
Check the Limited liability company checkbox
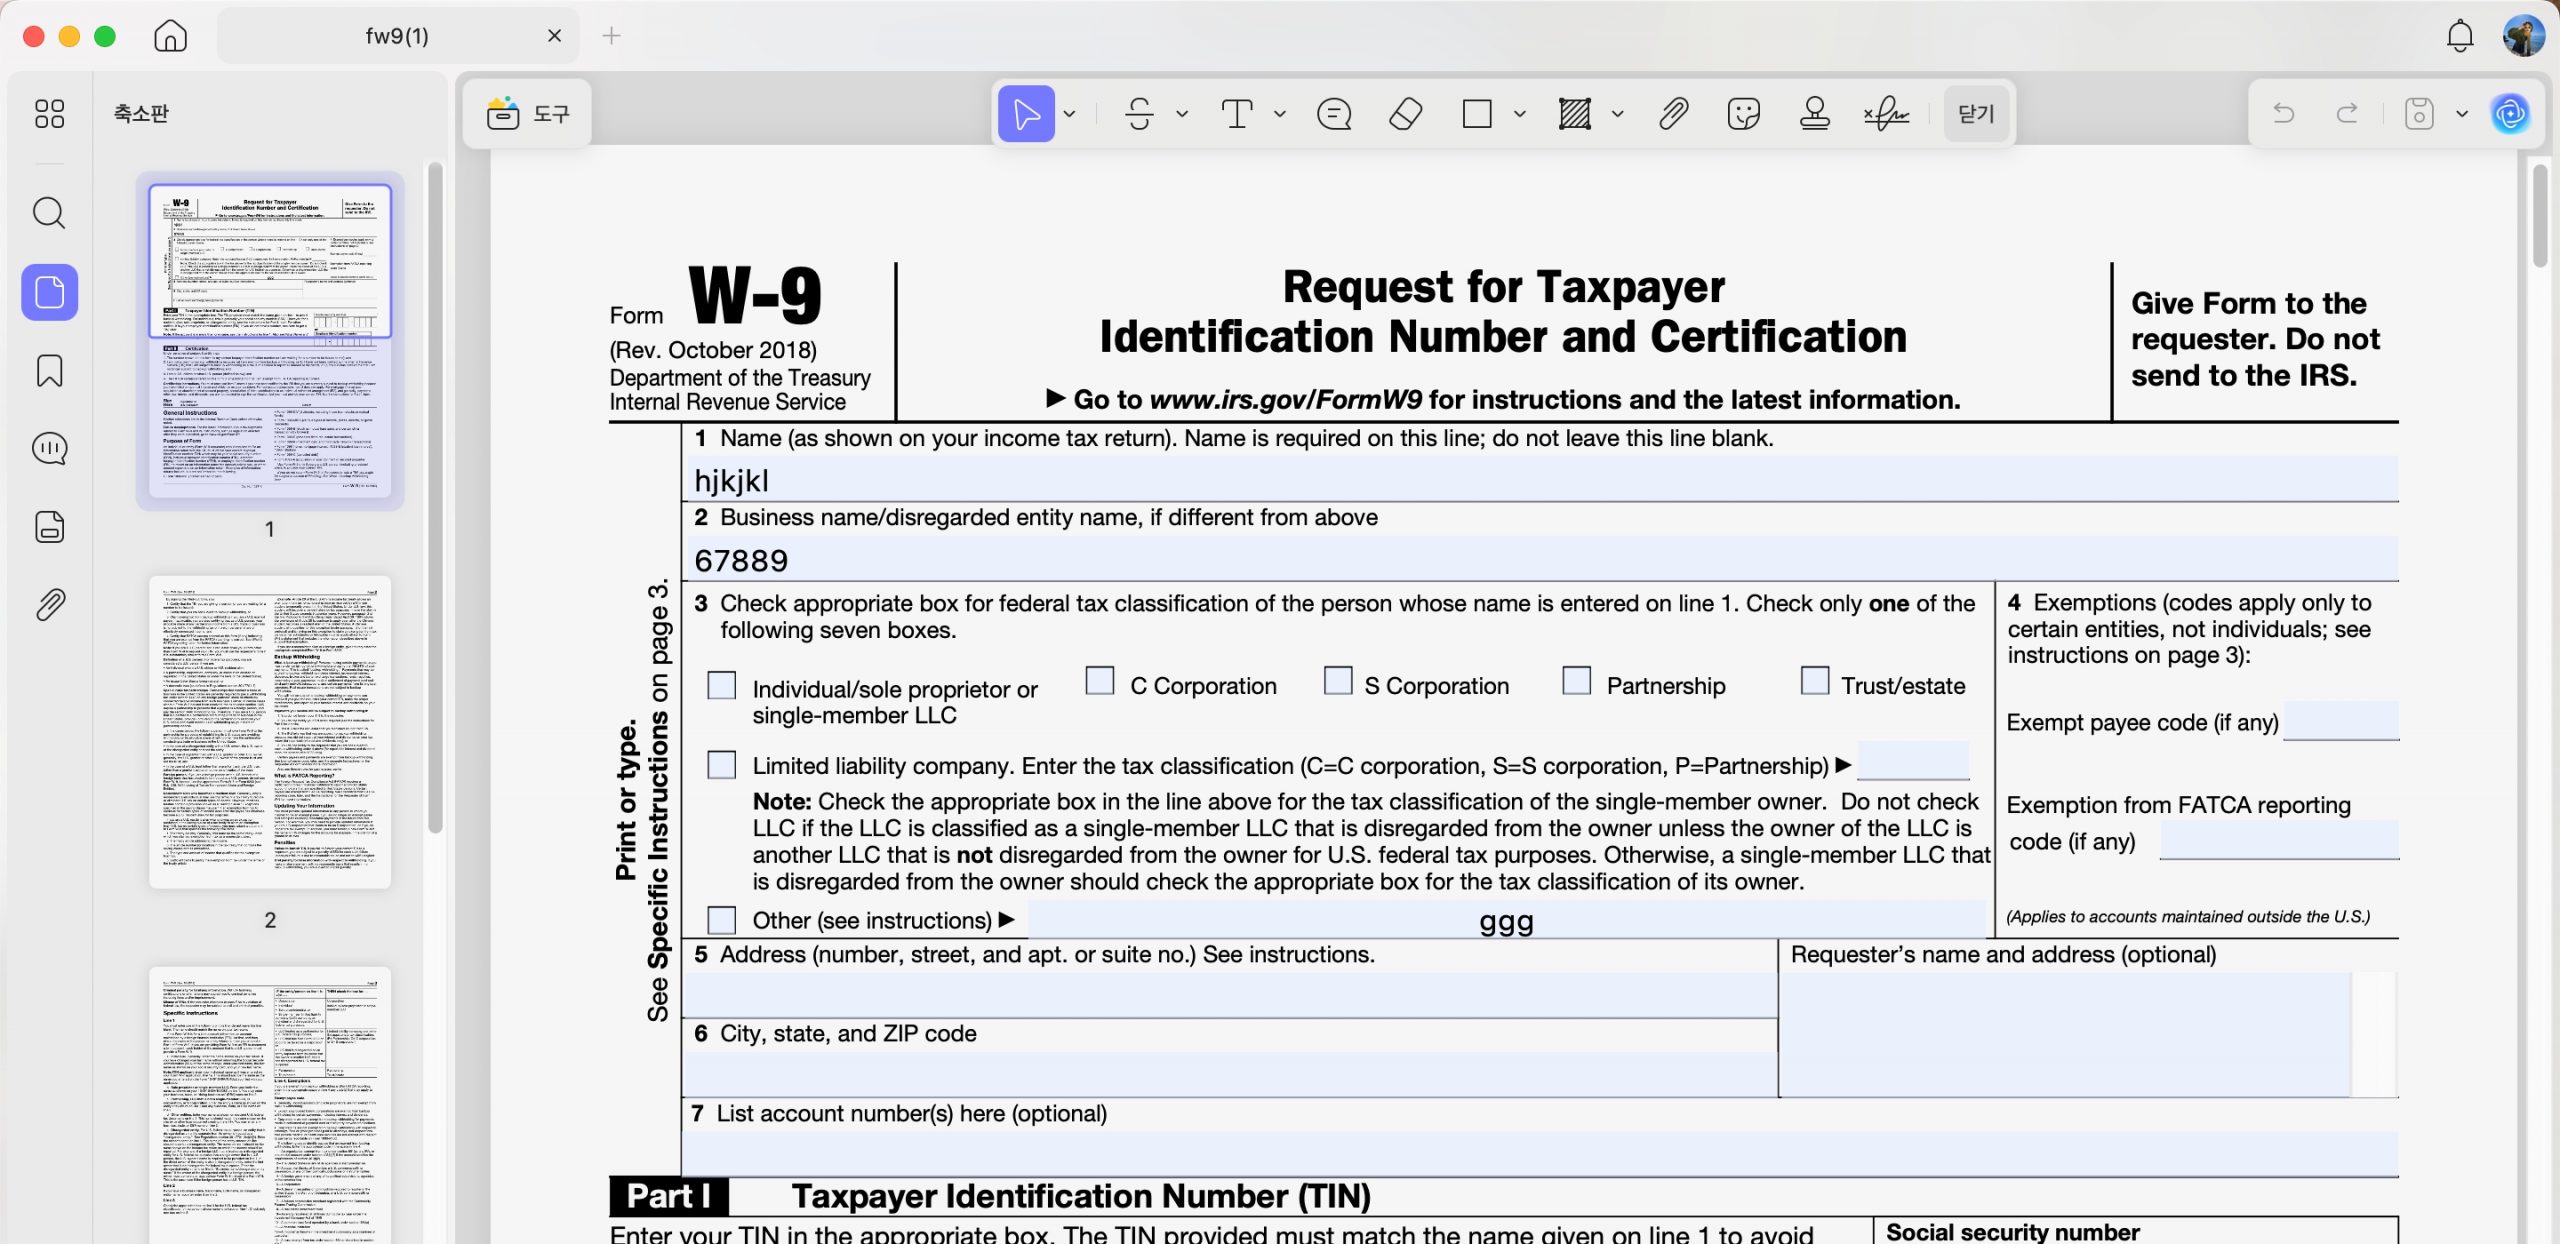(721, 764)
